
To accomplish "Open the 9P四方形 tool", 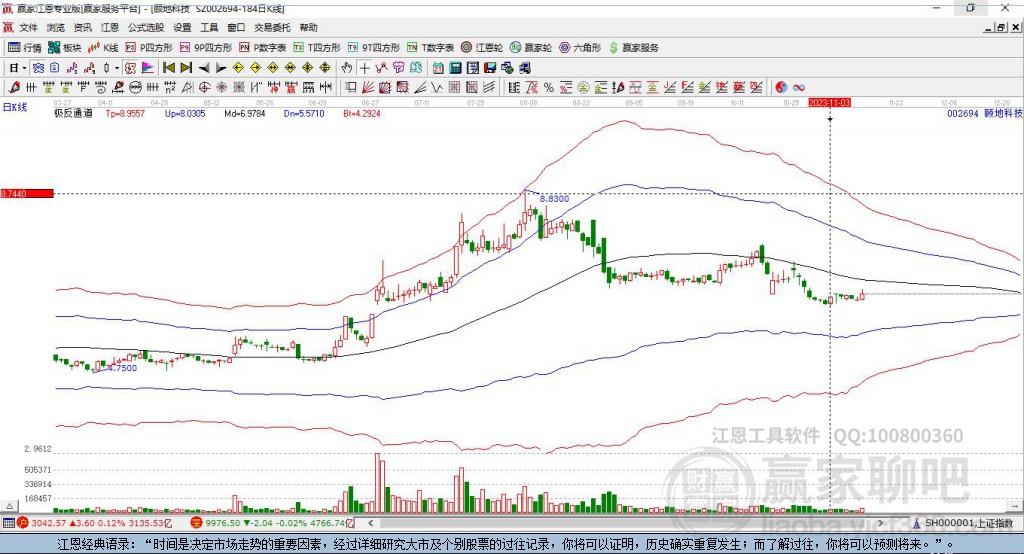I will pos(206,48).
